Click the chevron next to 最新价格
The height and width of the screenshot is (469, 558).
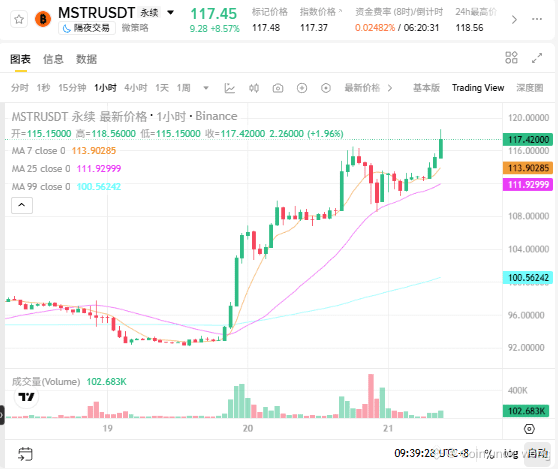point(390,88)
